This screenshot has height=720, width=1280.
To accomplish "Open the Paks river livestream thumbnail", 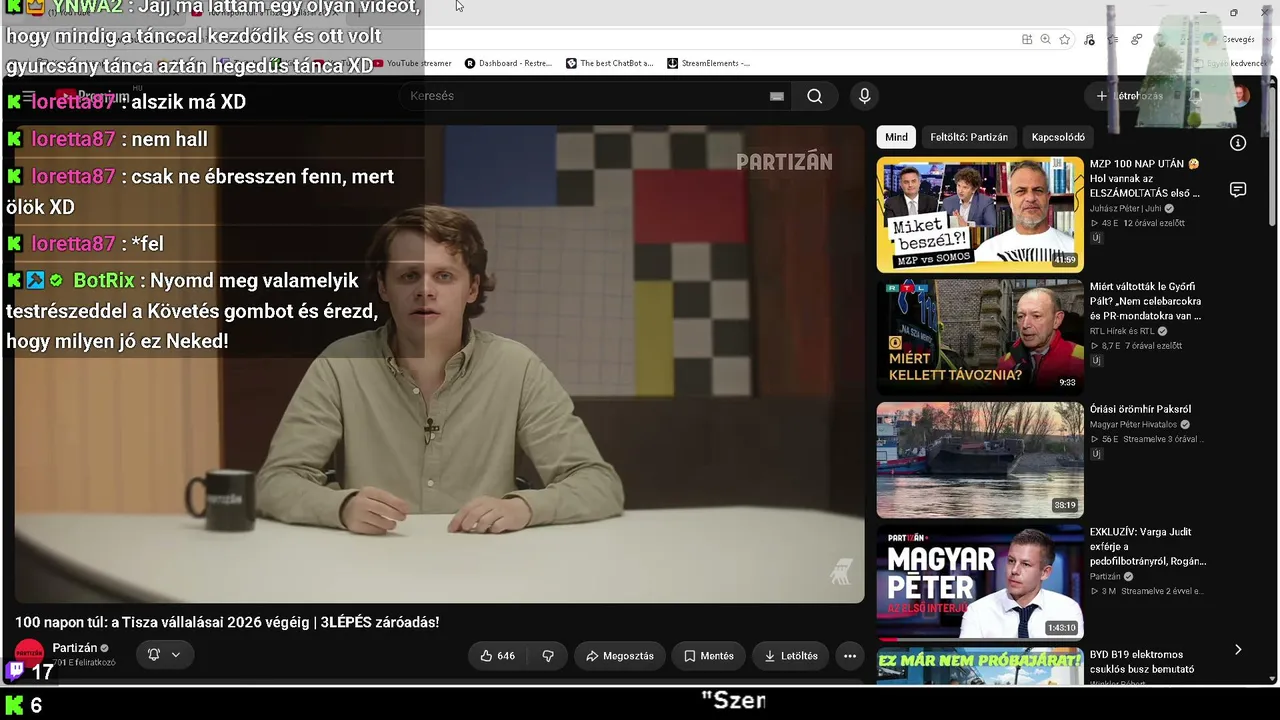I will tap(980, 460).
